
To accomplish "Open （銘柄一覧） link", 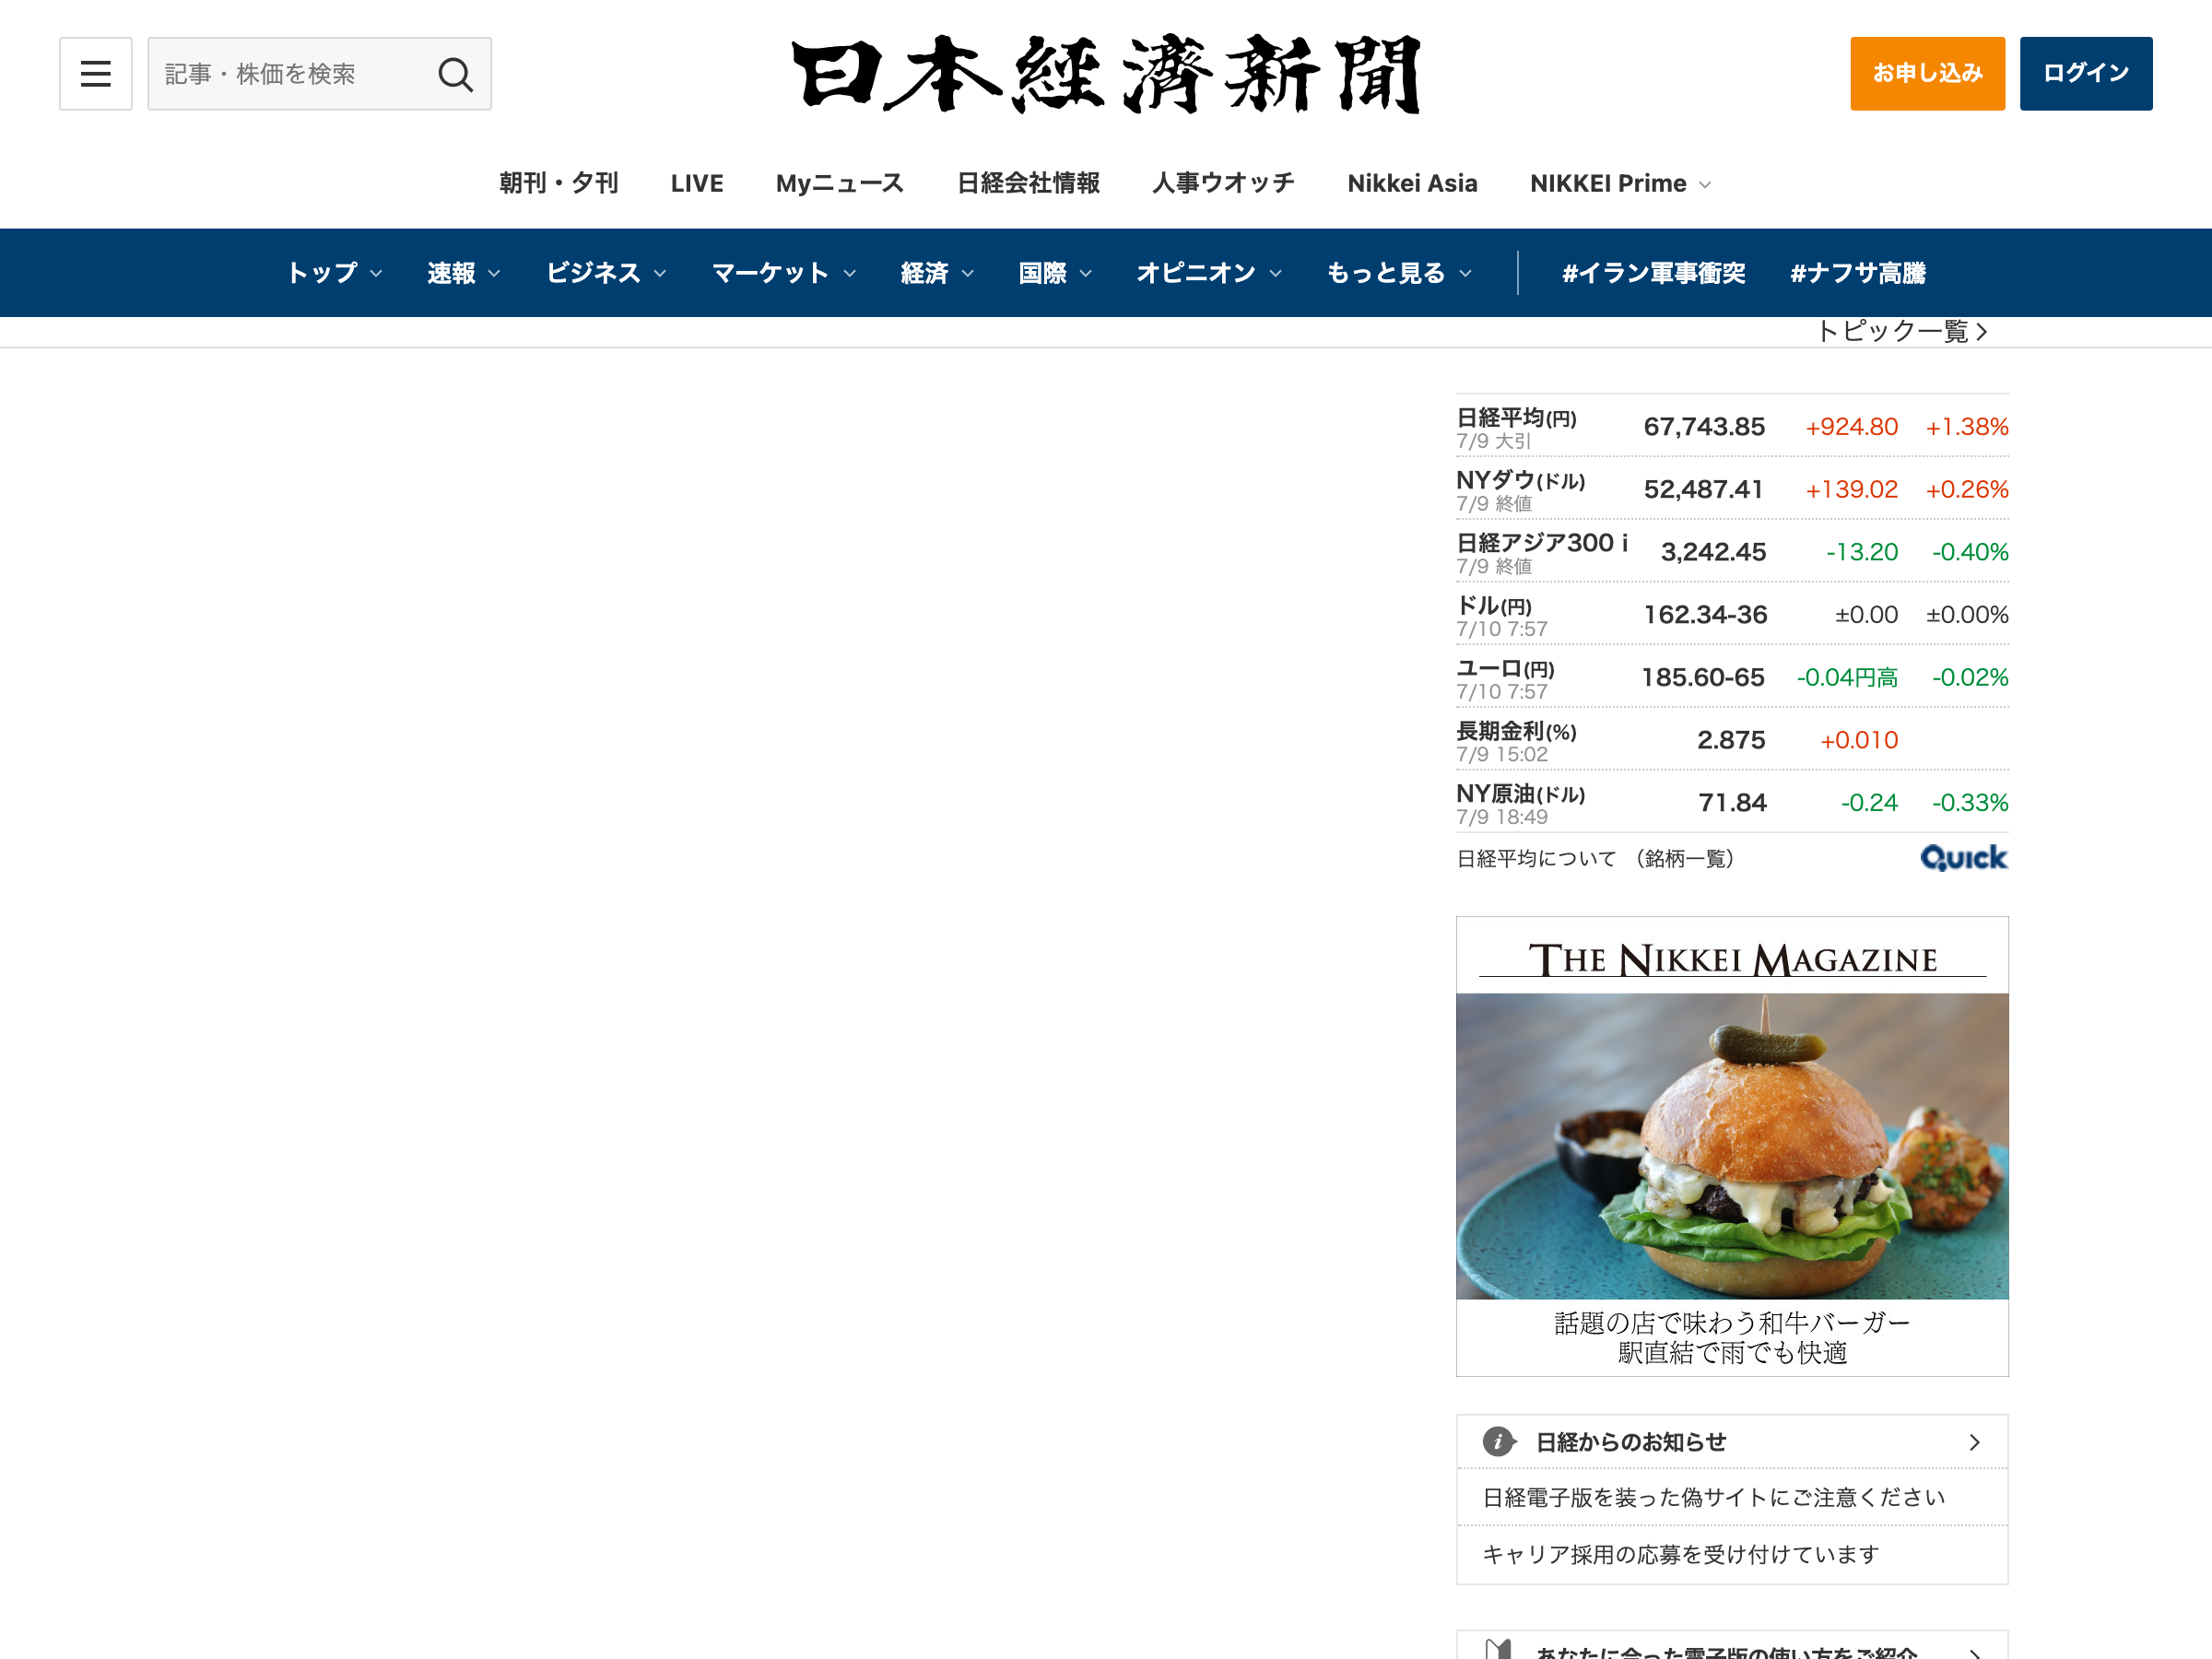I will pos(1685,859).
